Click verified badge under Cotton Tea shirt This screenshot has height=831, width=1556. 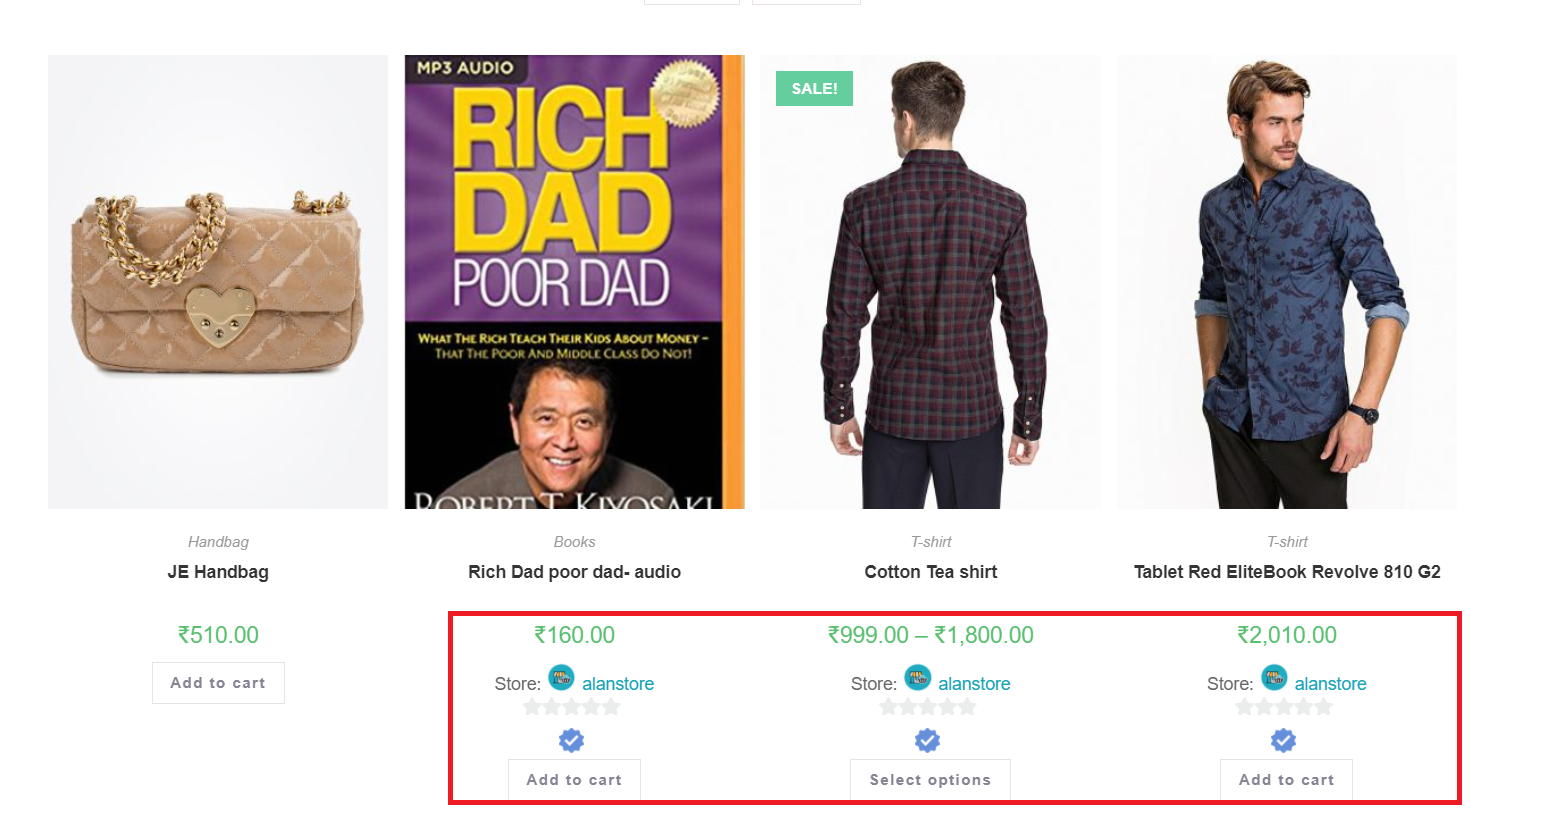[x=927, y=740]
